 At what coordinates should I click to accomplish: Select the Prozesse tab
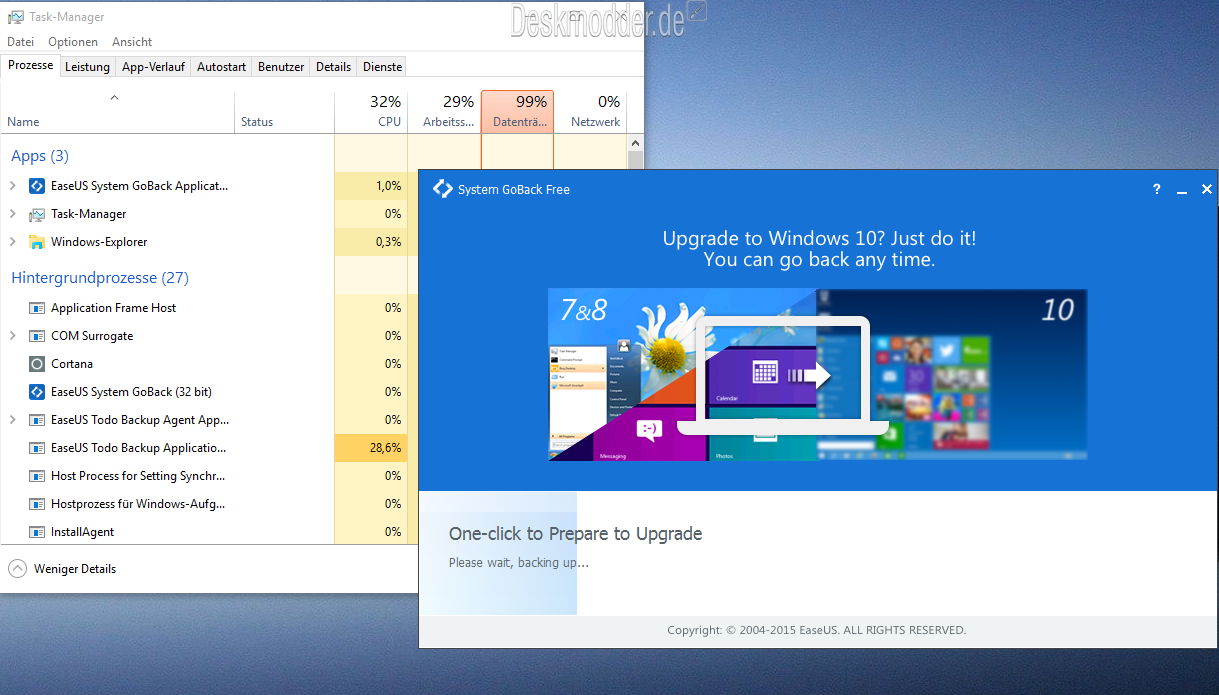tap(31, 66)
